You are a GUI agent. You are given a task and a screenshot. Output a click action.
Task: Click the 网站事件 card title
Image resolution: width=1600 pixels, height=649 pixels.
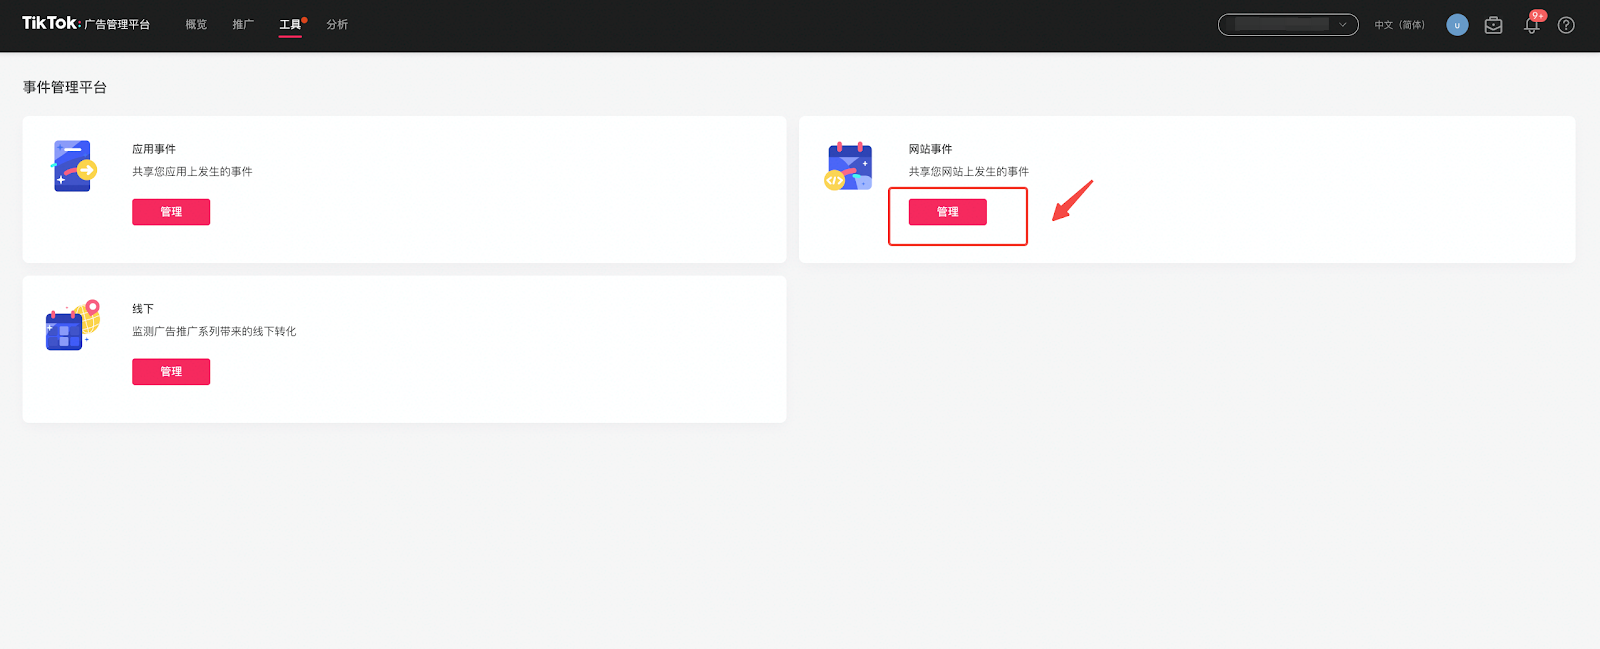pyautogui.click(x=930, y=149)
